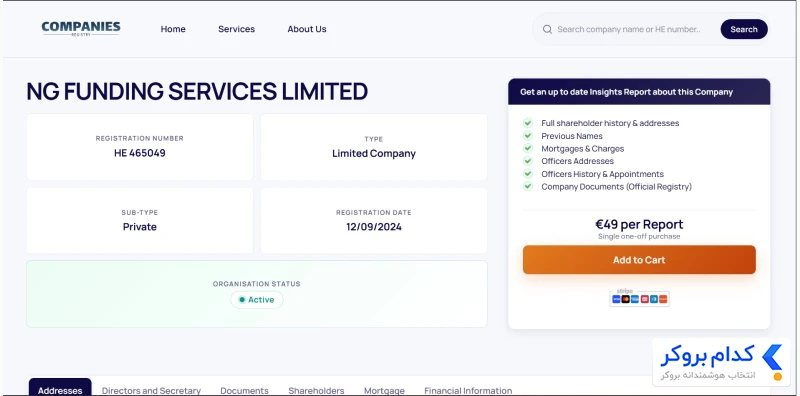Click the Companies Registry logo
800x396 pixels.
(x=81, y=29)
